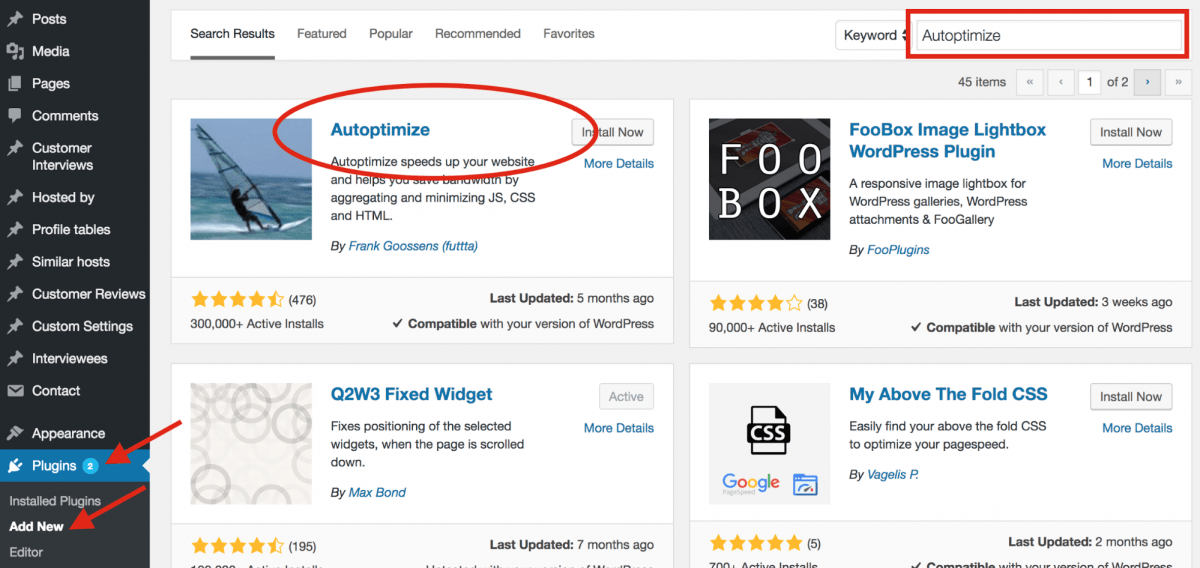This screenshot has height=568, width=1200.
Task: Switch to the Recommended tab
Action: tap(478, 34)
